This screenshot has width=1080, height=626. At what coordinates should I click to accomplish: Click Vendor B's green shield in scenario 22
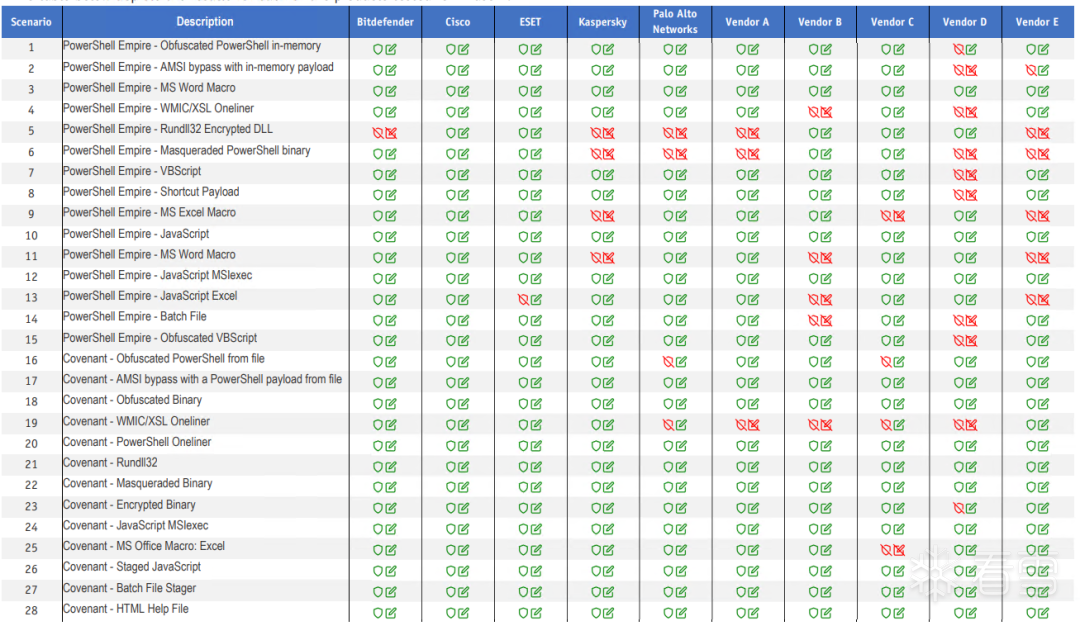coord(813,488)
